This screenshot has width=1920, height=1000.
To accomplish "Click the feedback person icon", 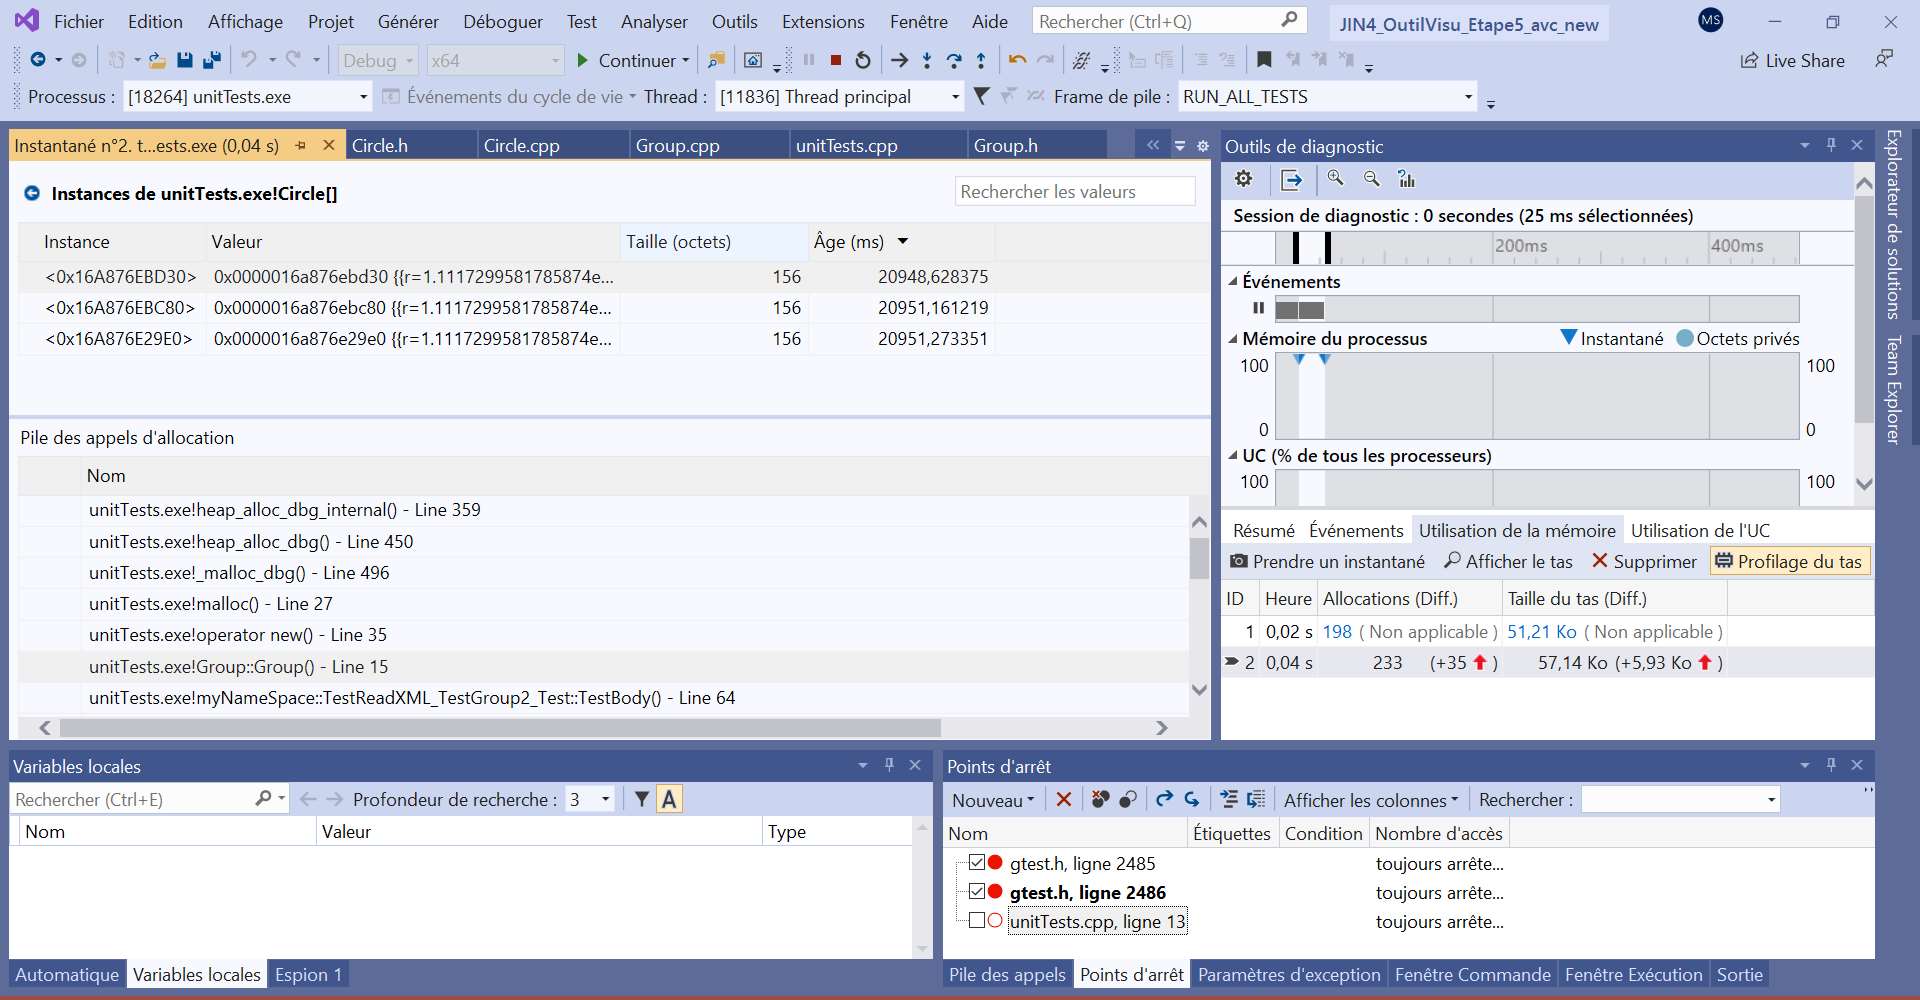I will (x=1884, y=60).
